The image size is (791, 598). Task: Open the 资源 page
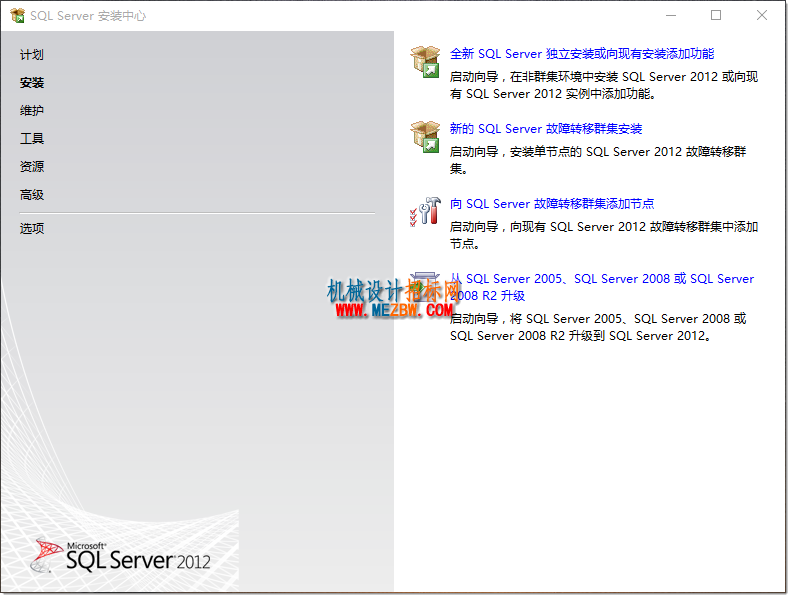(x=32, y=167)
